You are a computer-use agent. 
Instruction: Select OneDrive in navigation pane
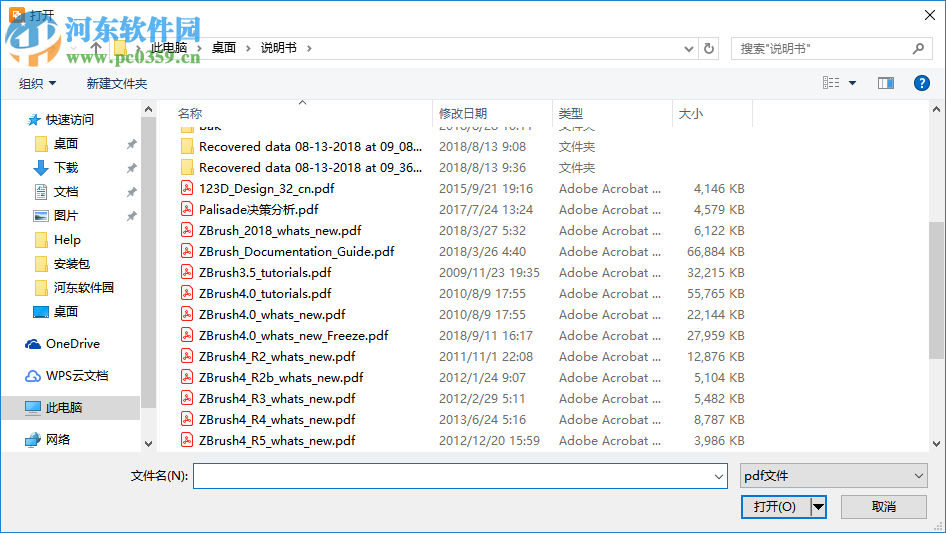pyautogui.click(x=72, y=343)
